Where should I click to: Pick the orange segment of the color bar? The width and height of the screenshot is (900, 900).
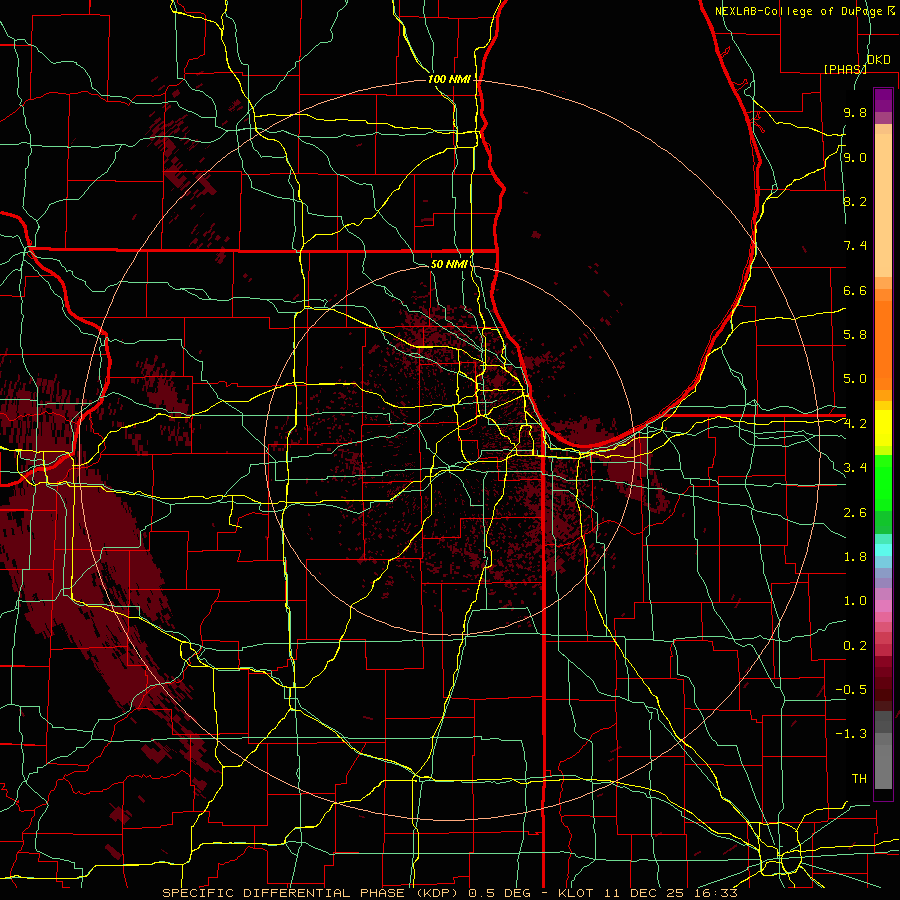coord(883,344)
